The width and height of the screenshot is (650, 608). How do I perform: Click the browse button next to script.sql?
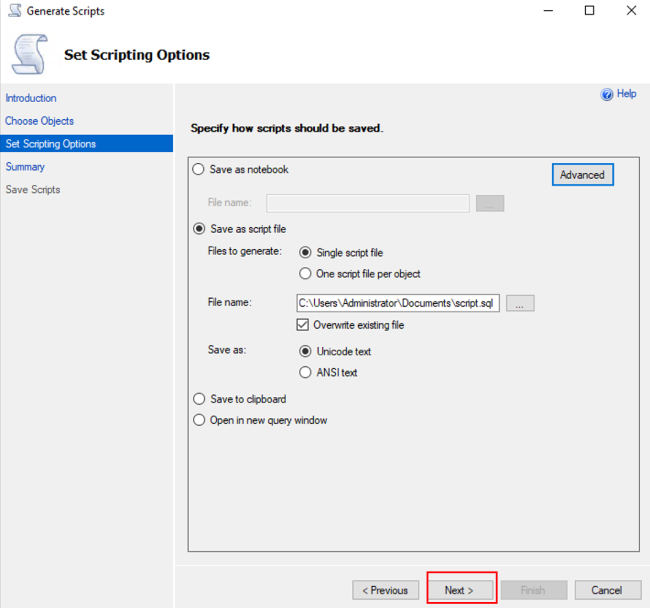(520, 303)
